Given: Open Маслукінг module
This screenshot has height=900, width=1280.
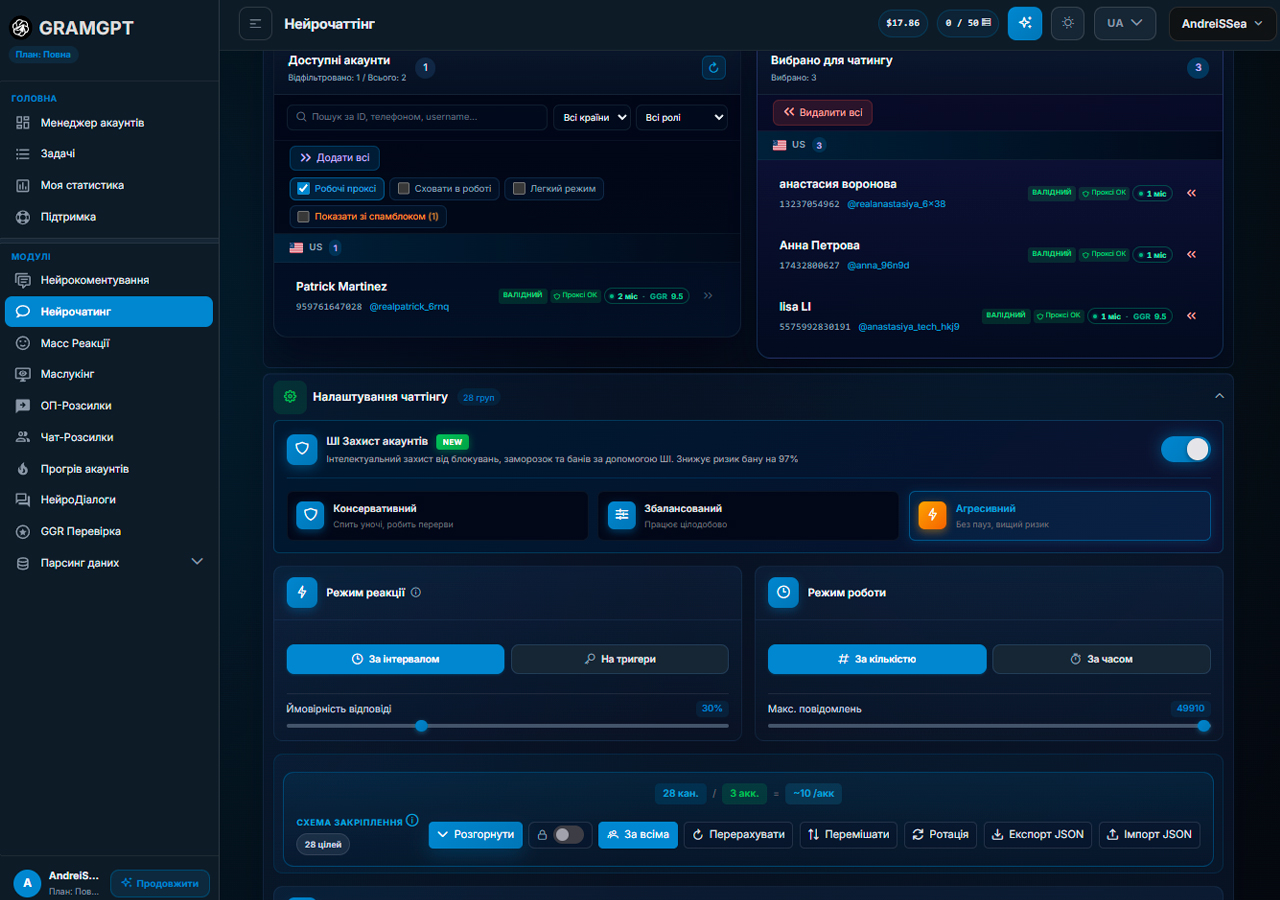Looking at the screenshot, I should coord(109,374).
